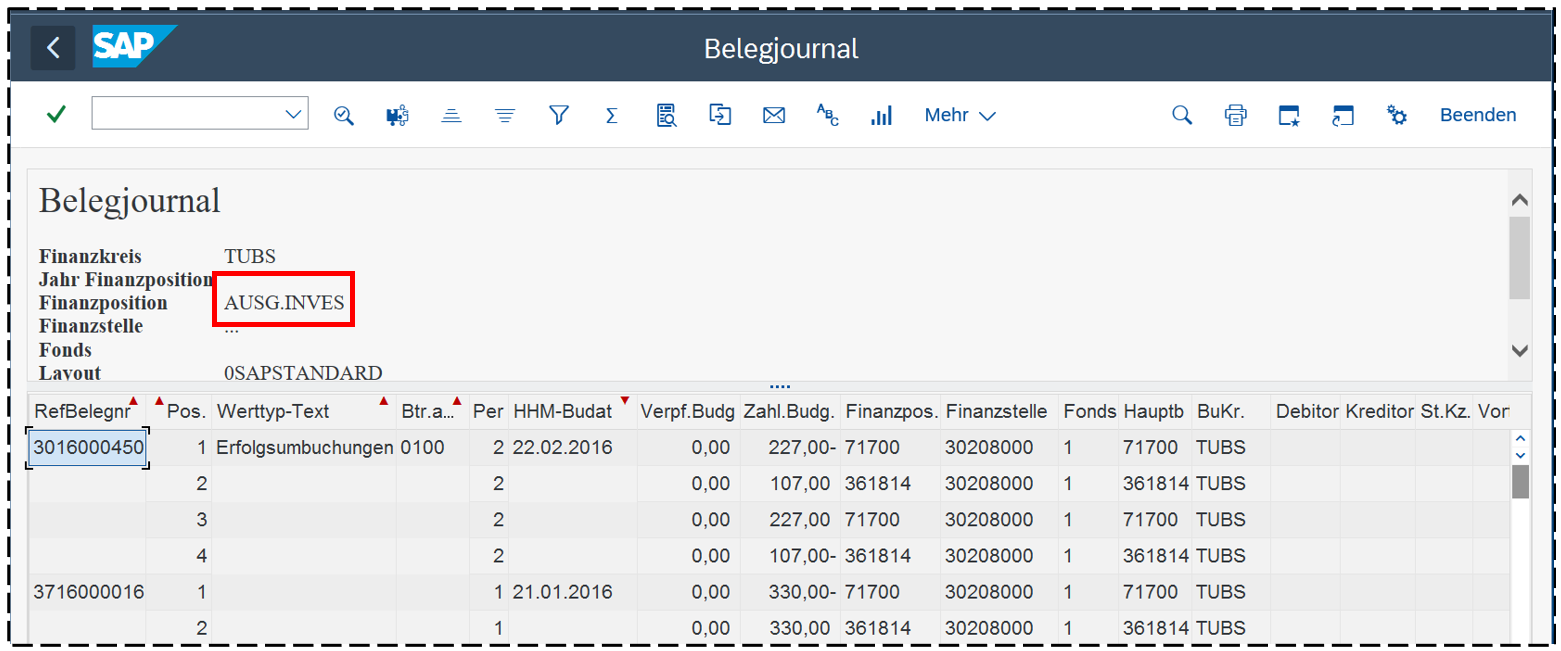Open the filter funnel icon
Viewport: 1561px width, 651px height.
tap(559, 115)
